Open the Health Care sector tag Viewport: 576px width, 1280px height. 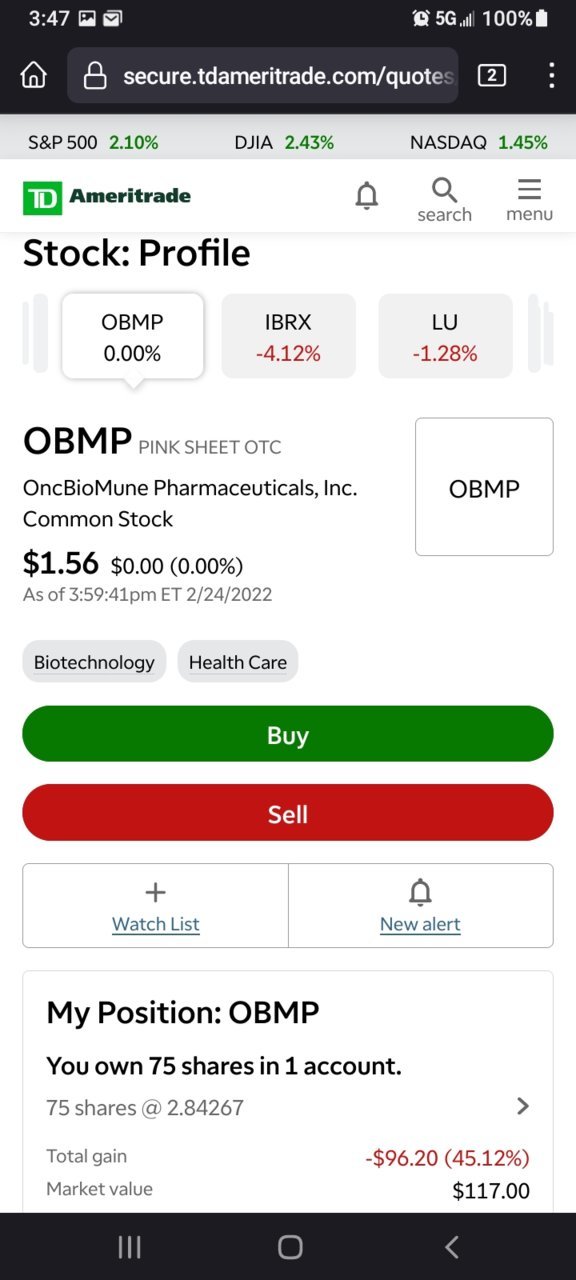(x=238, y=662)
